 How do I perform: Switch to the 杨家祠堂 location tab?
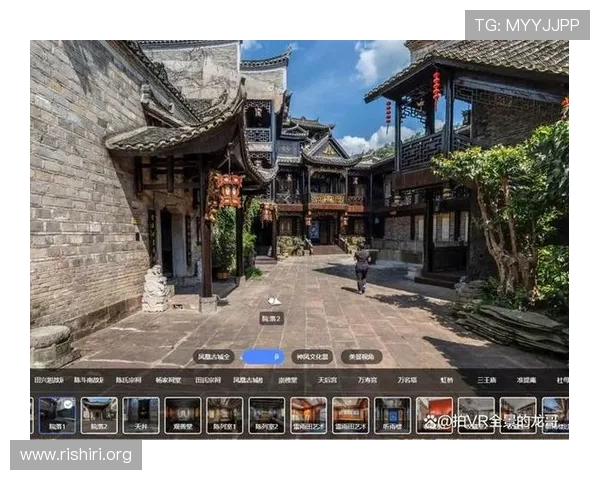(x=168, y=380)
